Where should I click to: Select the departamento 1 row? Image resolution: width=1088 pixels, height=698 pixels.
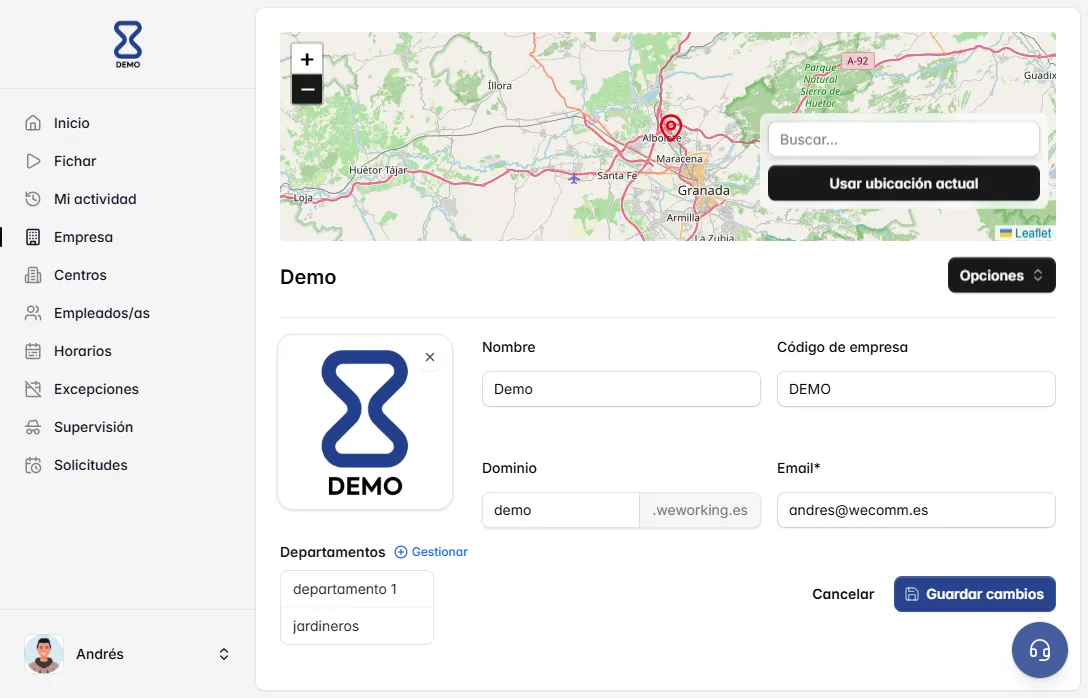point(357,589)
